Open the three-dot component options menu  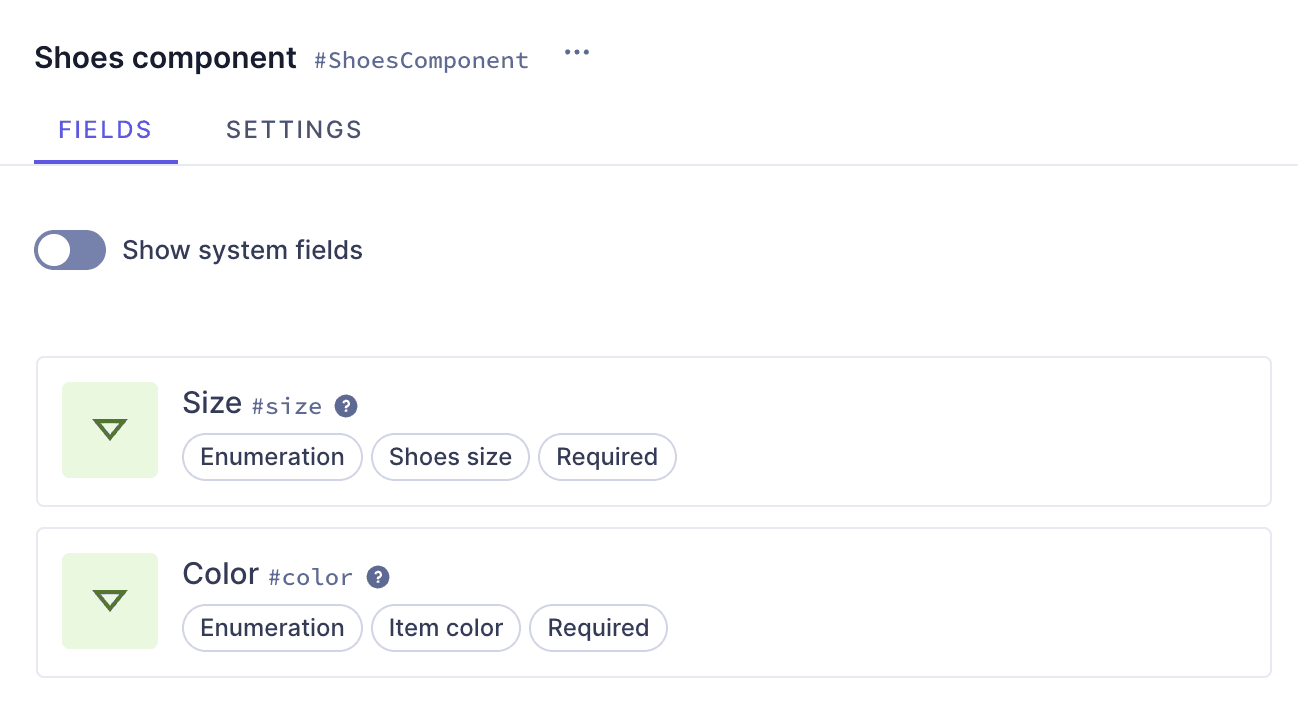577,53
